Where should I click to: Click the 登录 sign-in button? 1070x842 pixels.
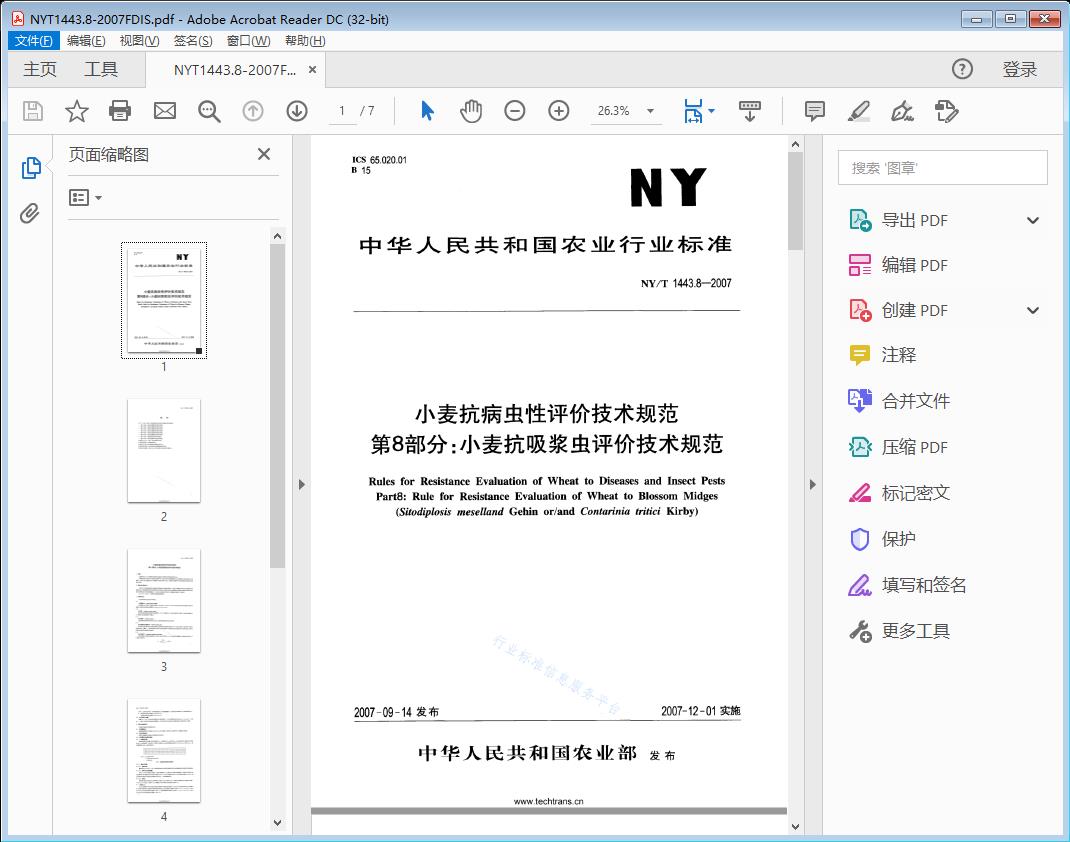click(1019, 69)
